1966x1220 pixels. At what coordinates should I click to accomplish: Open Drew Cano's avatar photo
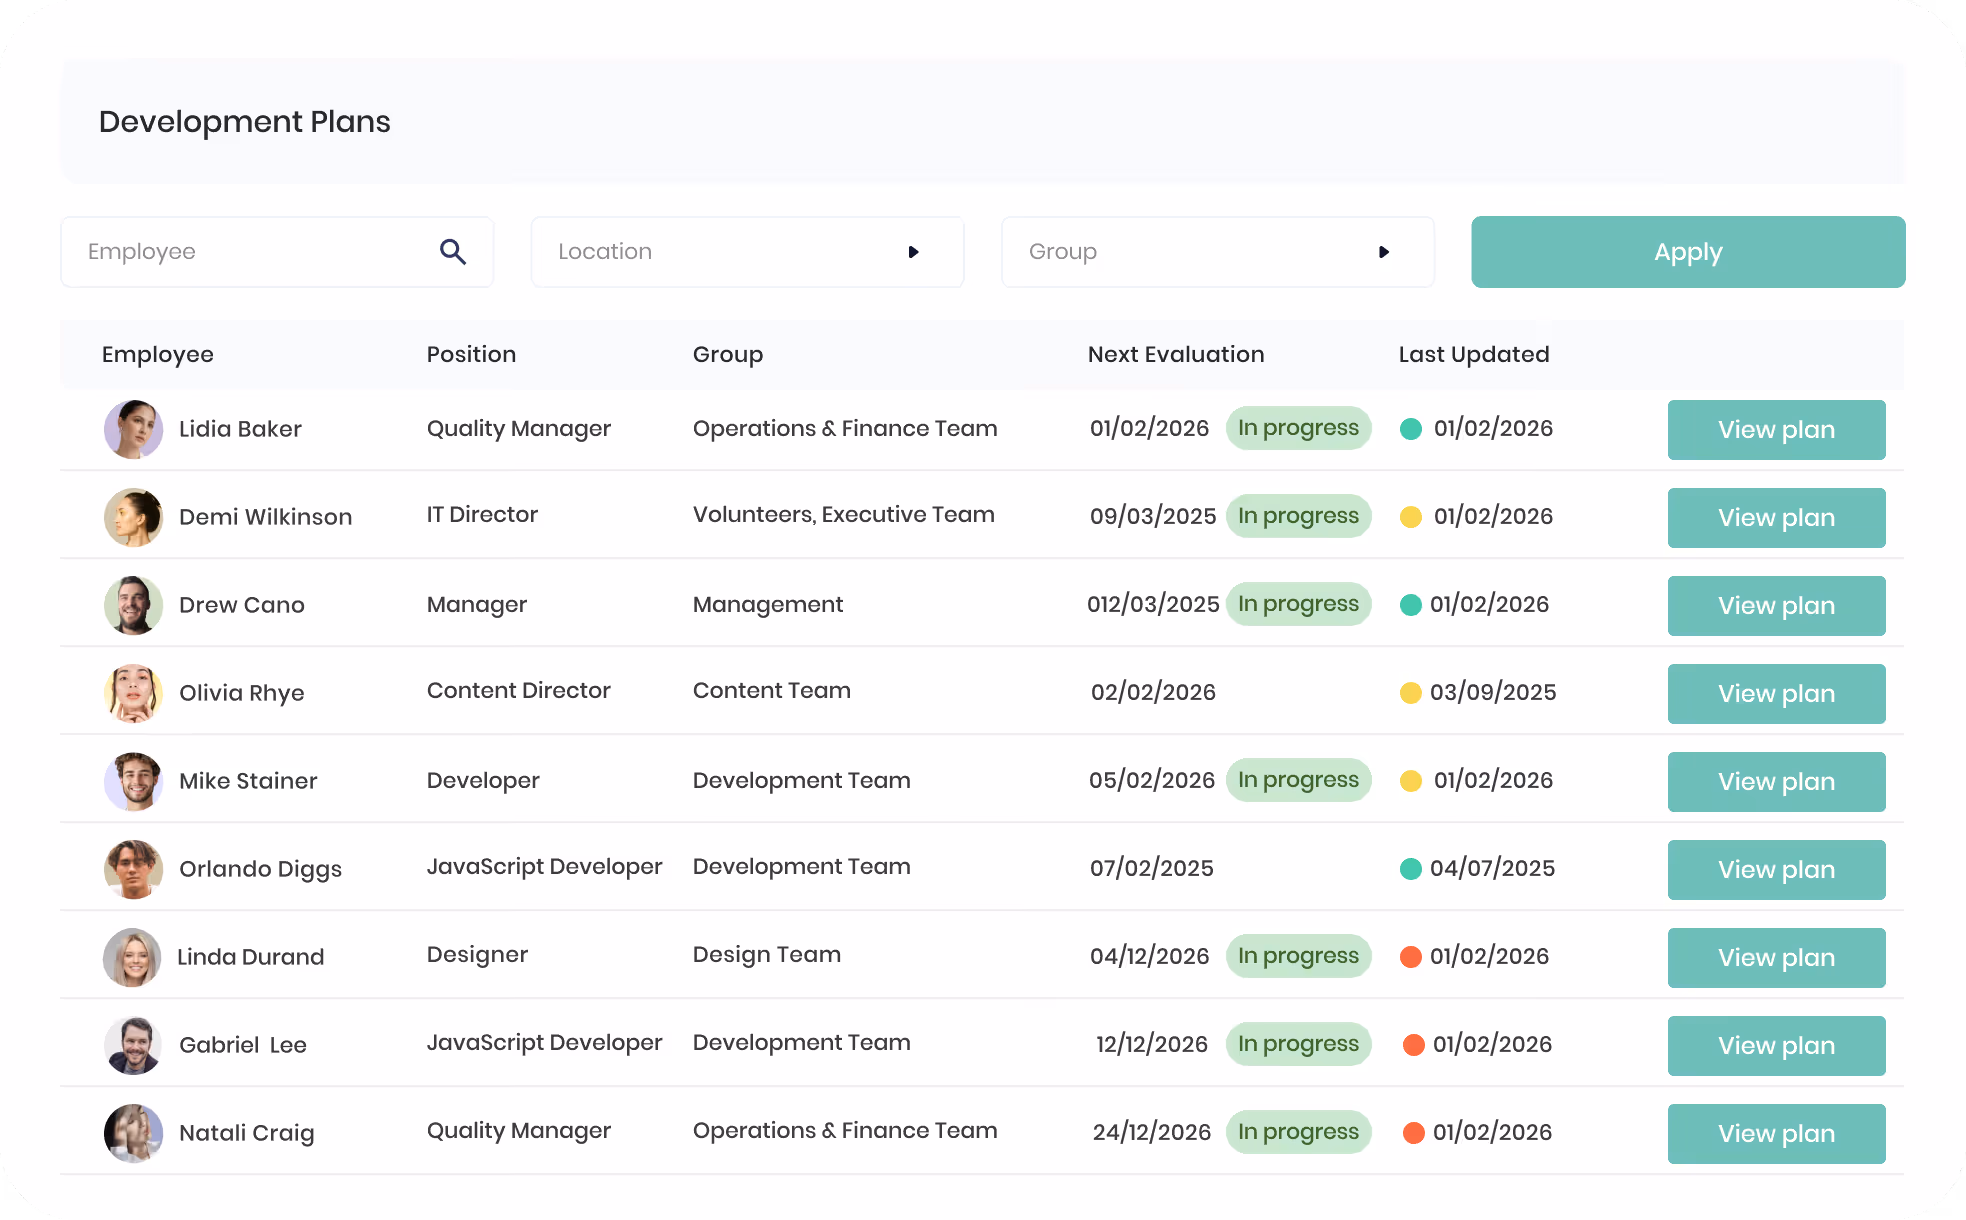tap(133, 605)
